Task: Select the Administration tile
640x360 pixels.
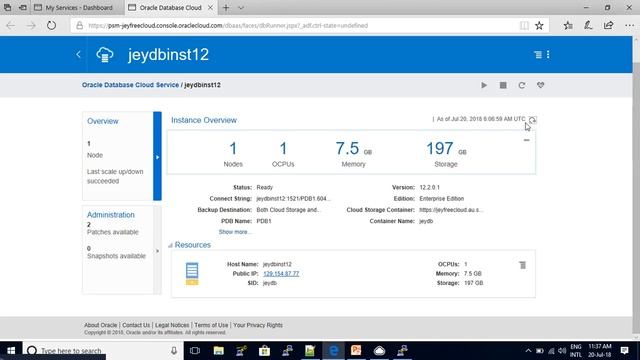Action: coord(118,250)
